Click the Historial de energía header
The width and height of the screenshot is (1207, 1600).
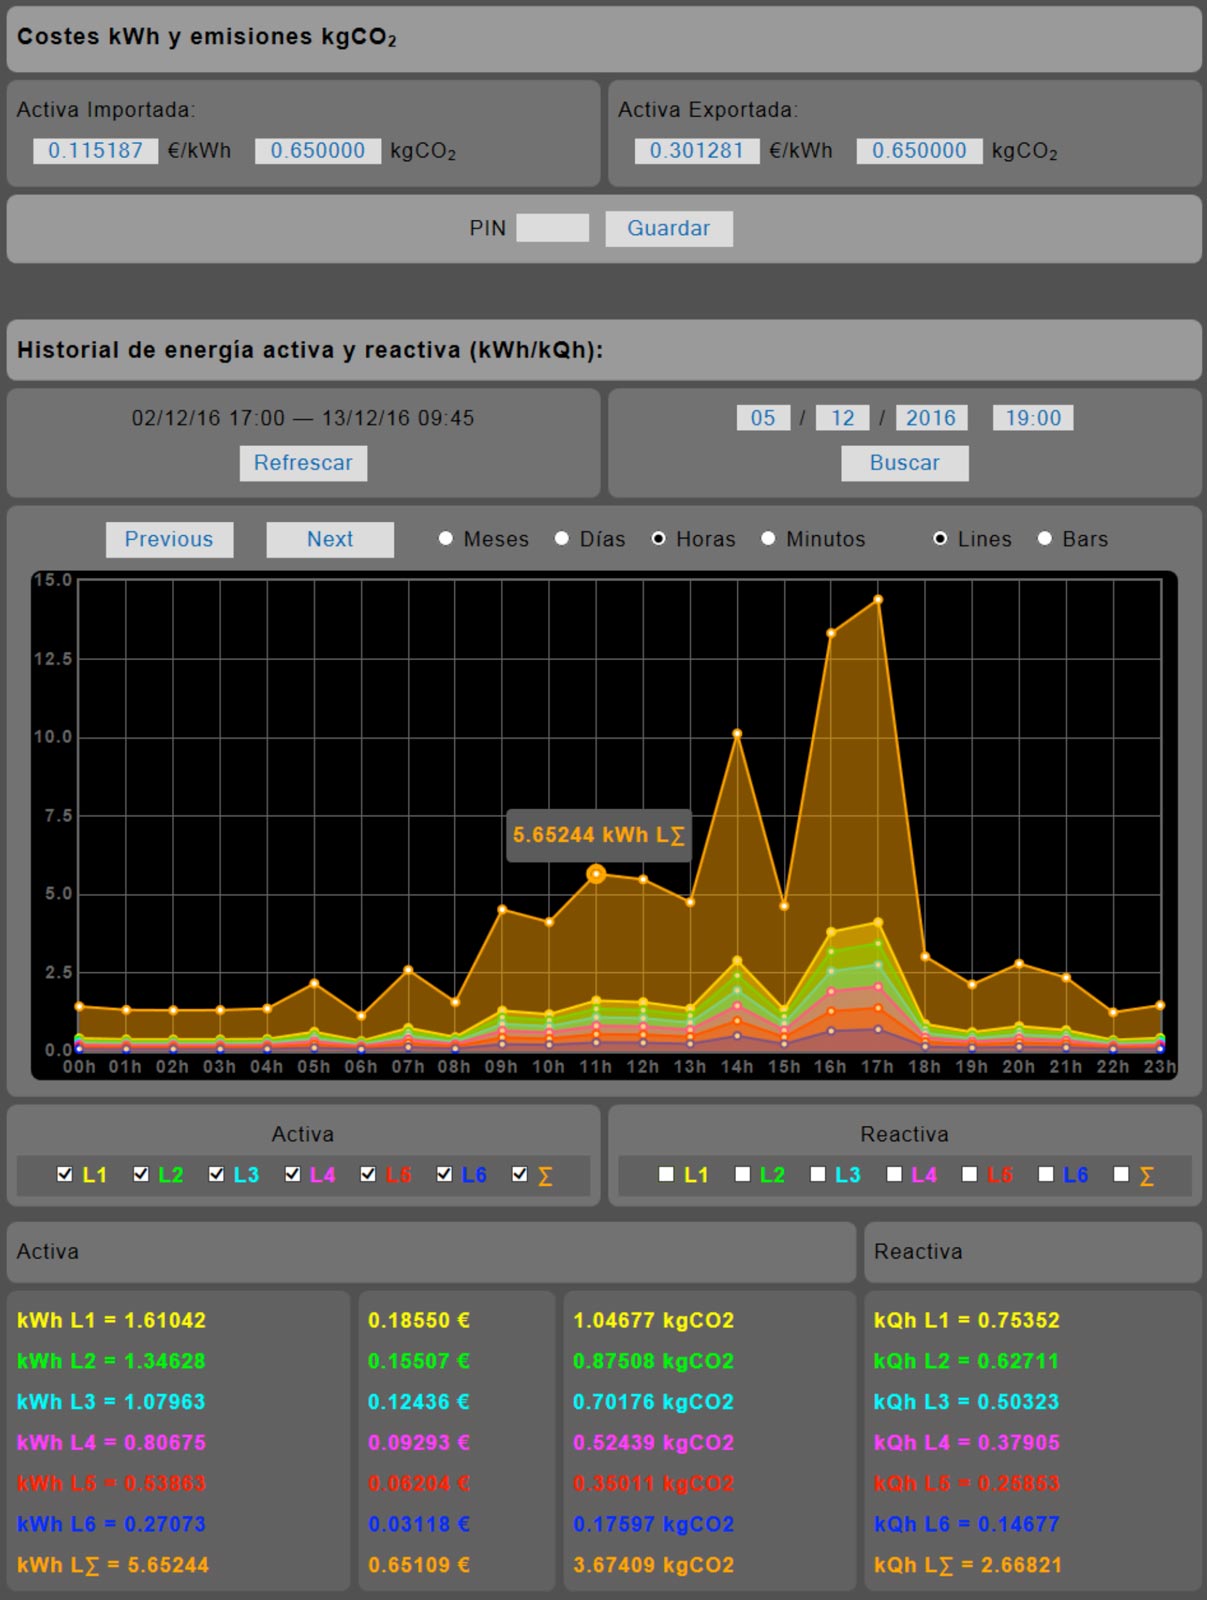coord(604,350)
